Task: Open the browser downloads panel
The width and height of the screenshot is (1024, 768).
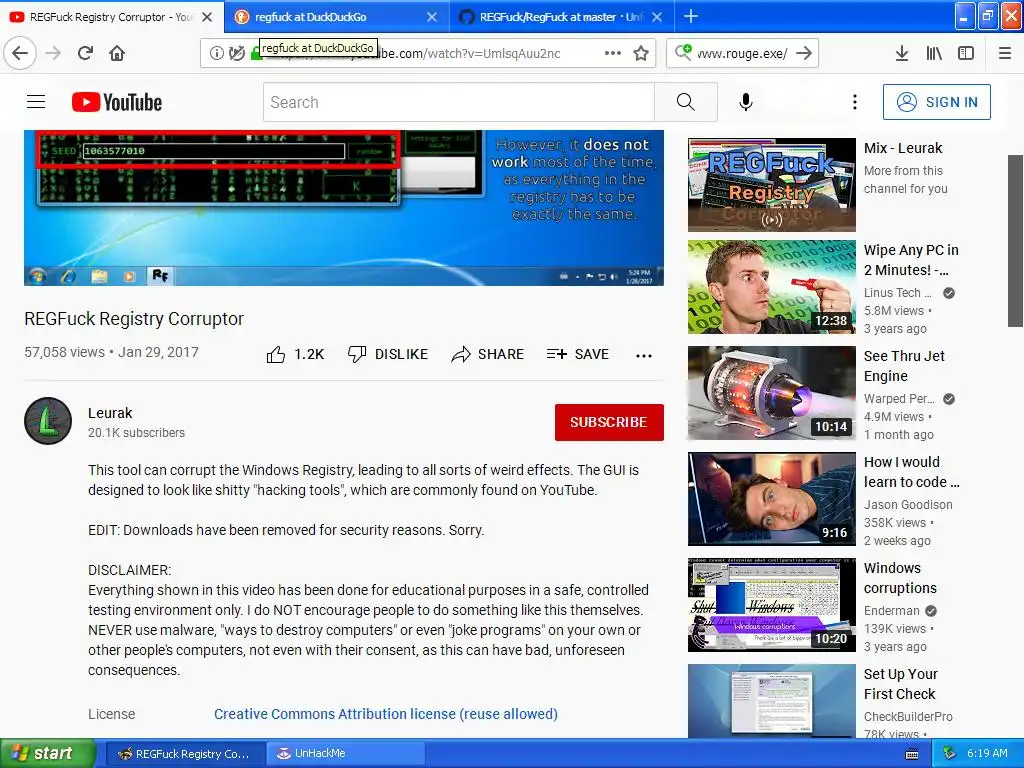Action: click(x=902, y=53)
